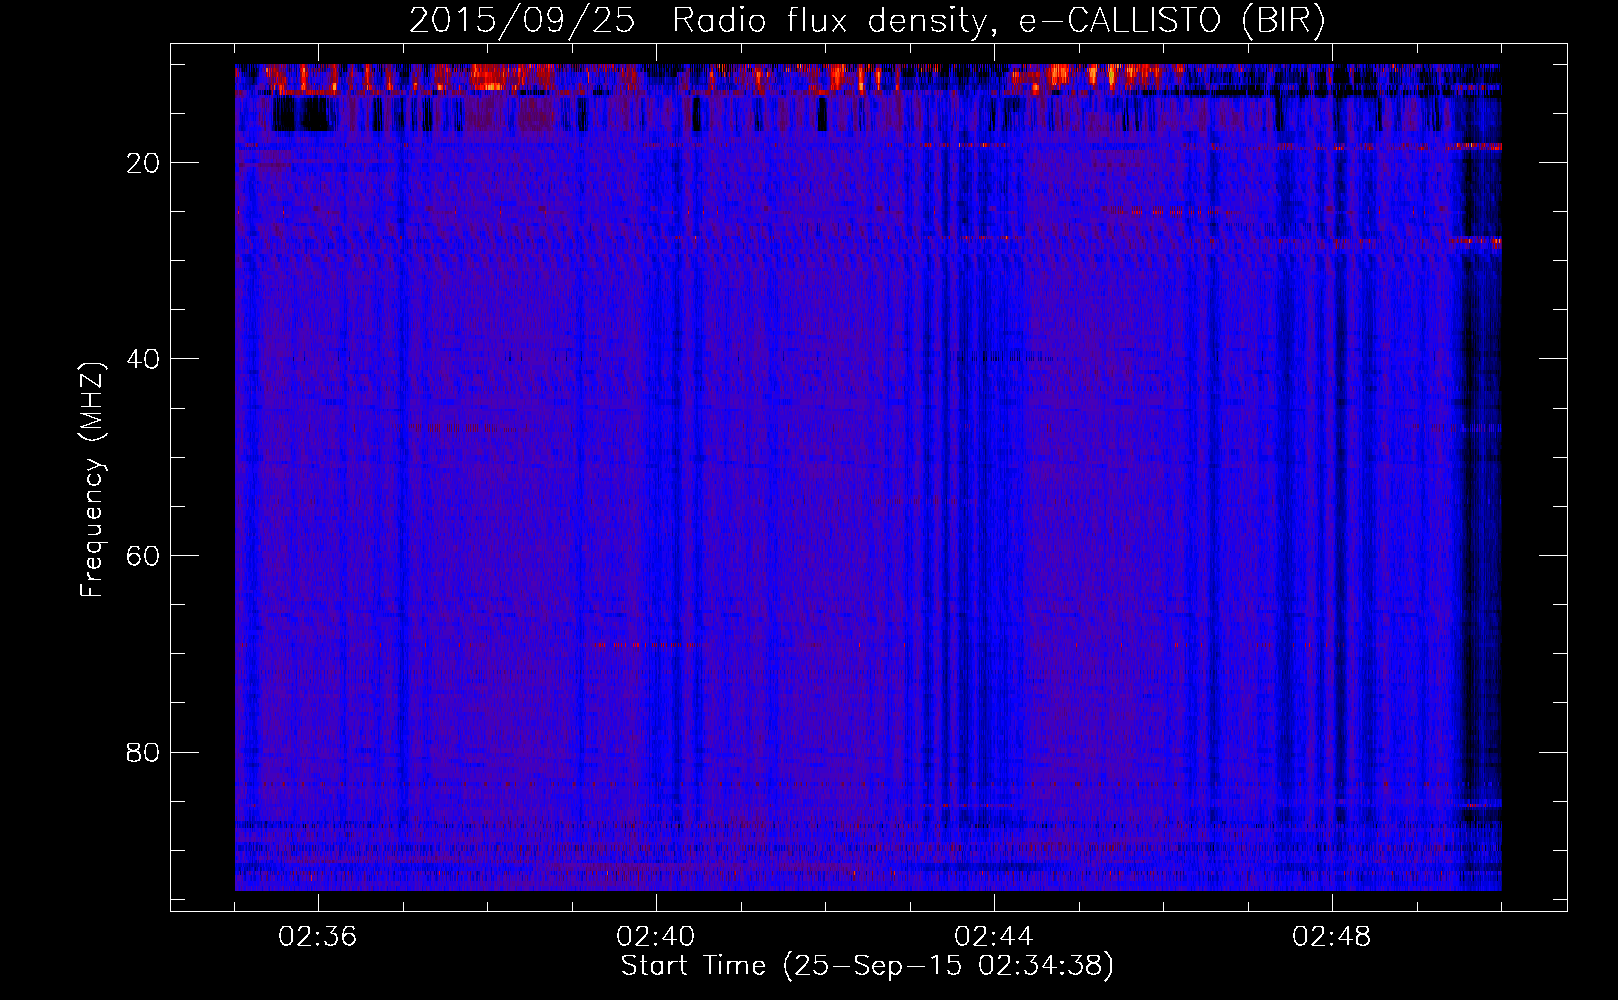Select the 20 MHz frequency axis label
The height and width of the screenshot is (1000, 1618).
pos(144,163)
